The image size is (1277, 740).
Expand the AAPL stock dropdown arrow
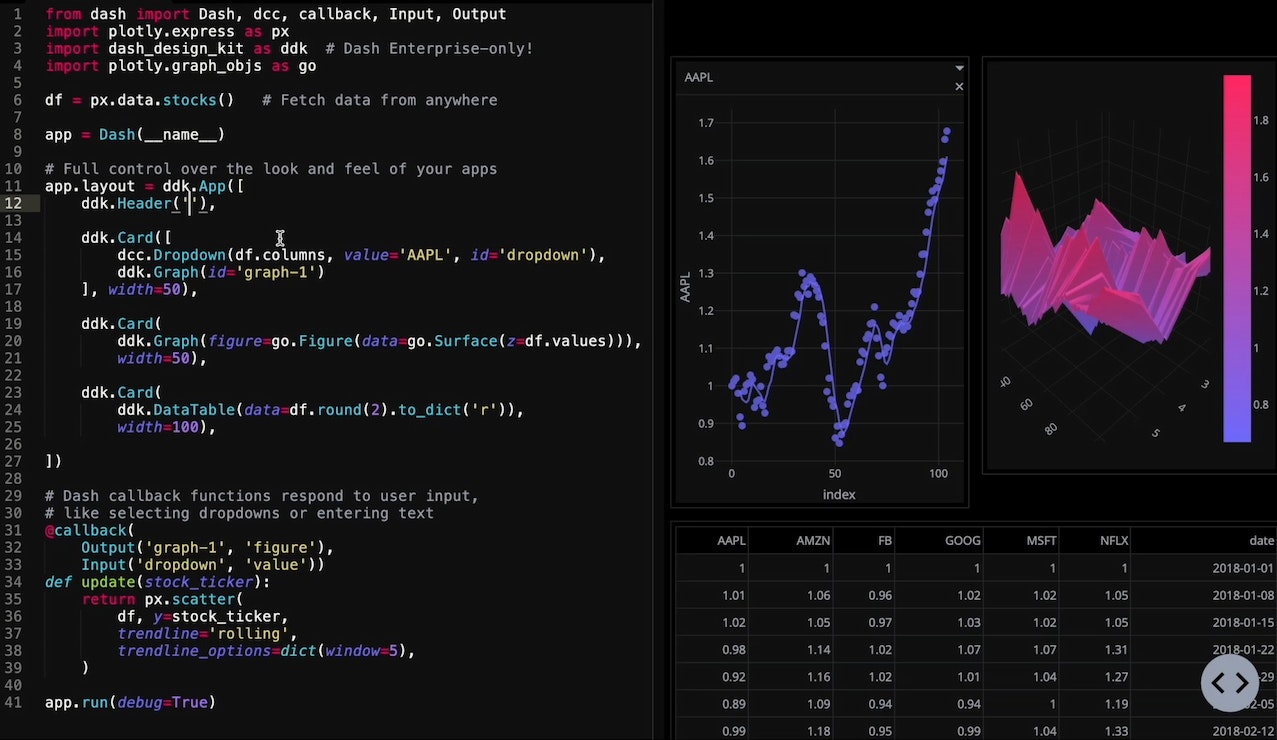(959, 68)
